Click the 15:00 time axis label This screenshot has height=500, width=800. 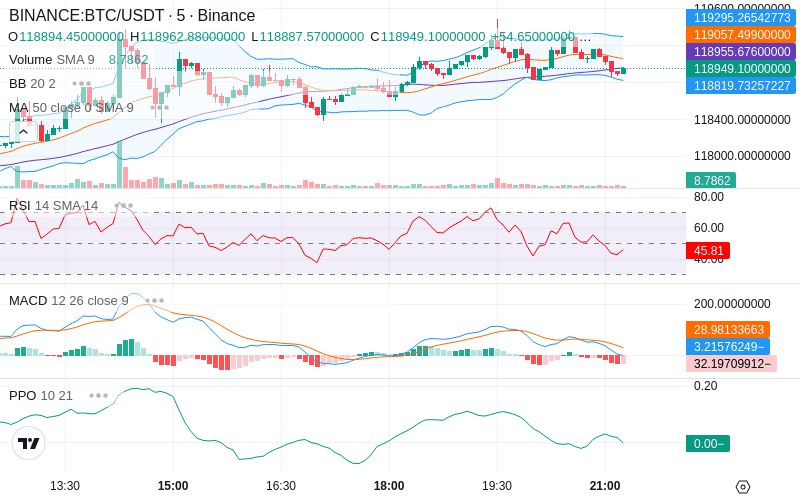point(173,486)
